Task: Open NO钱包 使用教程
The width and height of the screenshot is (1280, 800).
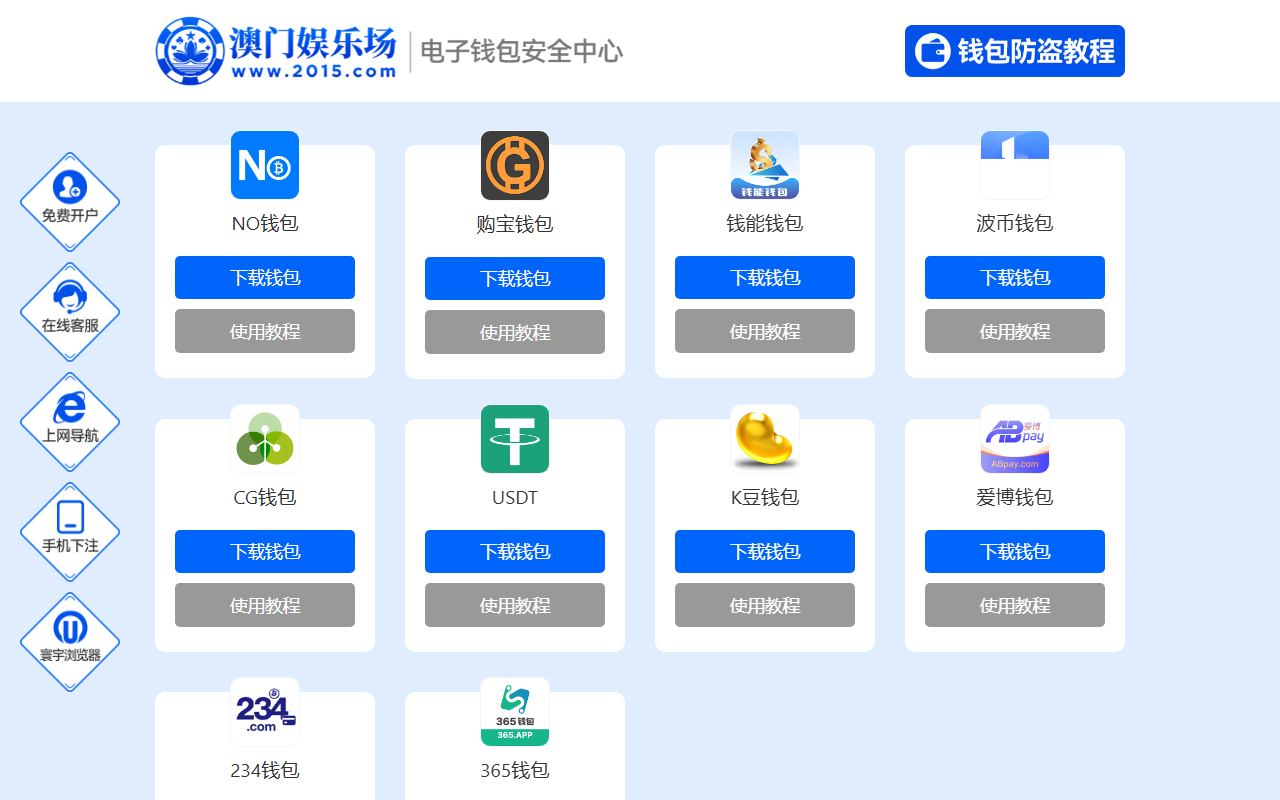Action: (x=265, y=331)
